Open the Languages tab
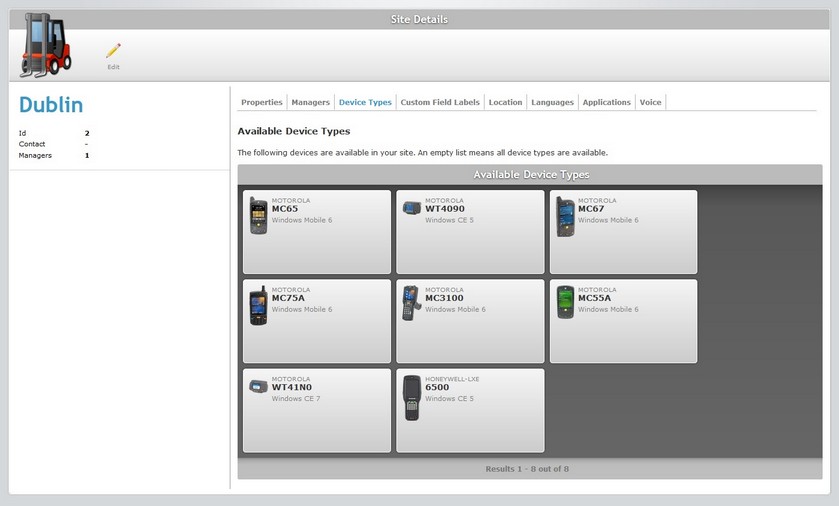Image resolution: width=839 pixels, height=506 pixels. [x=552, y=102]
